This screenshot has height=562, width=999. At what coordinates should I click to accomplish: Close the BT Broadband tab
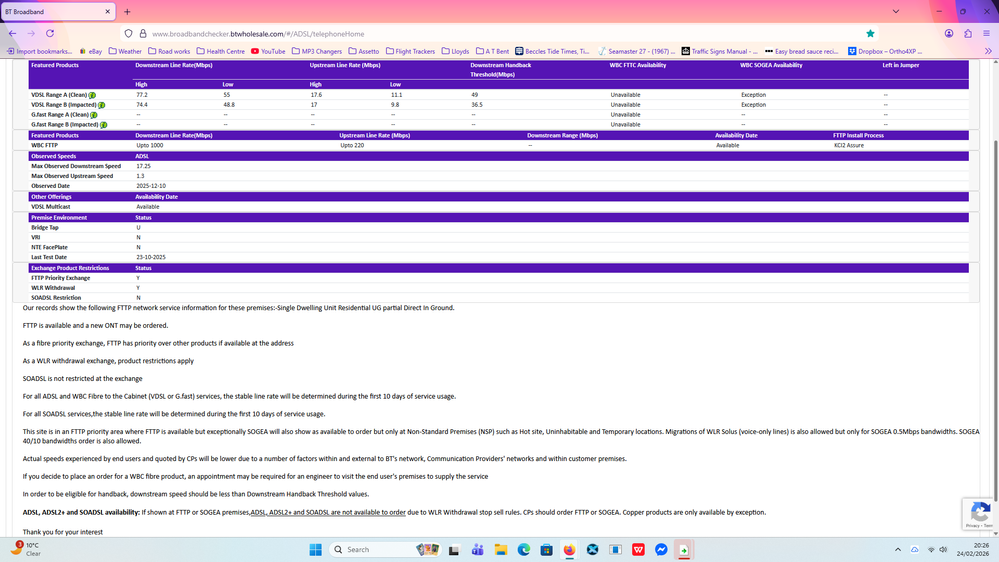pos(107,11)
